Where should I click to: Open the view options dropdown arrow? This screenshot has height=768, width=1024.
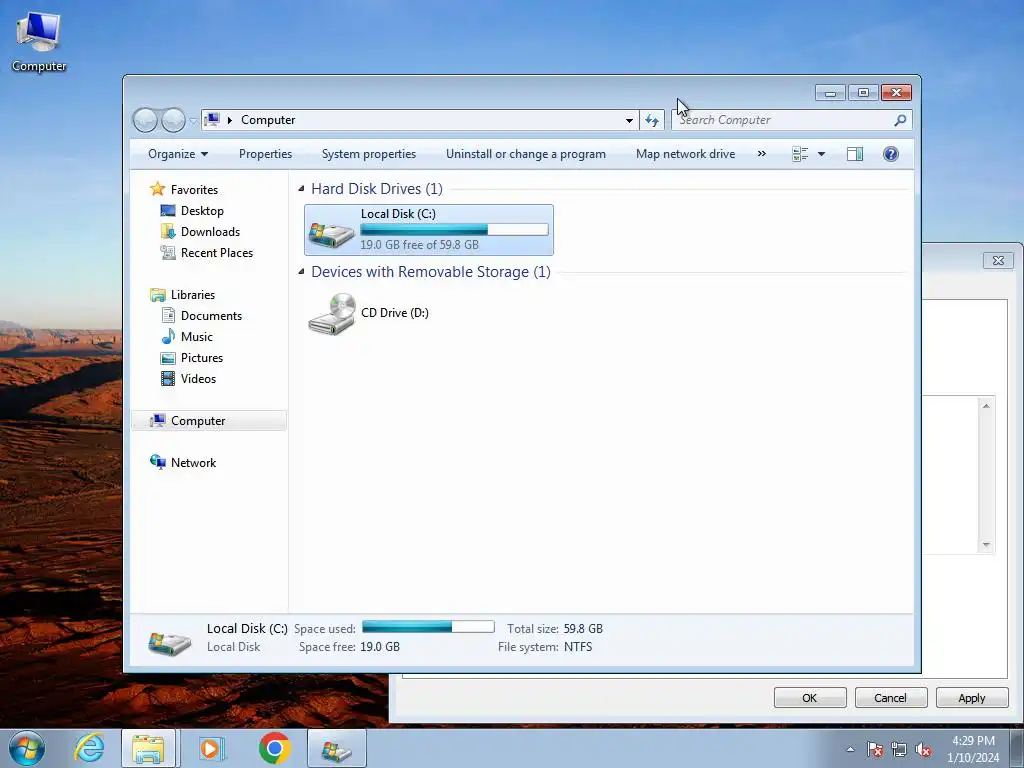pos(822,154)
